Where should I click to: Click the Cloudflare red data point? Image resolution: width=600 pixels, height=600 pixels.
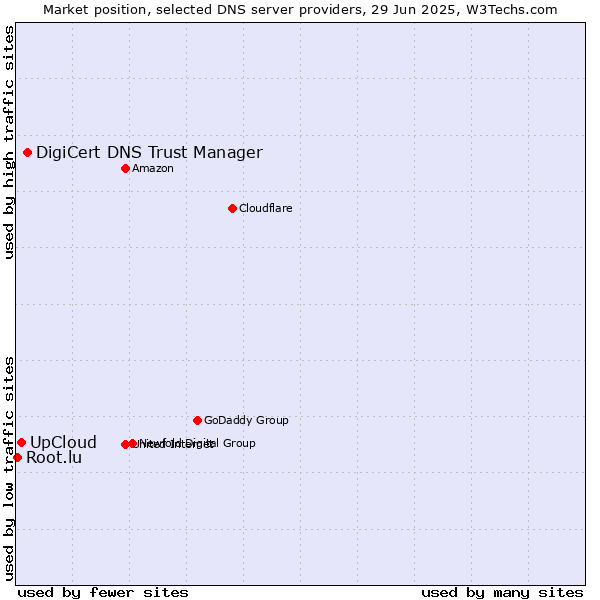click(232, 209)
